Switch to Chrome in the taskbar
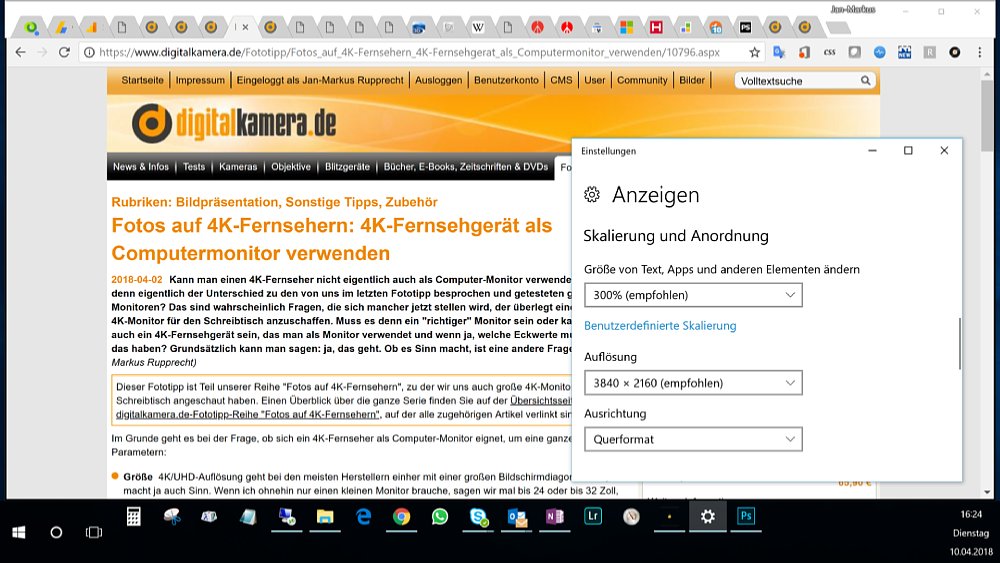The height and width of the screenshot is (563, 1000). pos(401,516)
